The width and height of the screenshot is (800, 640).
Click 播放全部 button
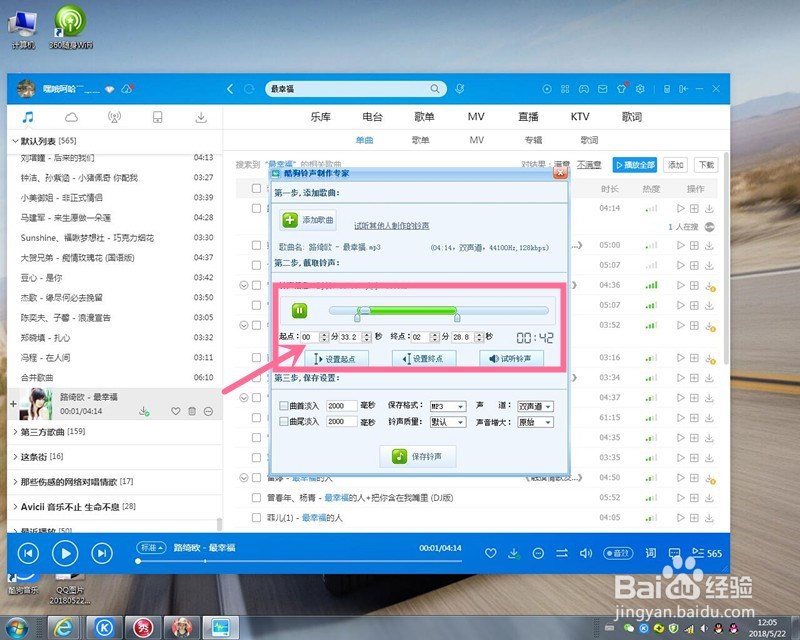(635, 165)
